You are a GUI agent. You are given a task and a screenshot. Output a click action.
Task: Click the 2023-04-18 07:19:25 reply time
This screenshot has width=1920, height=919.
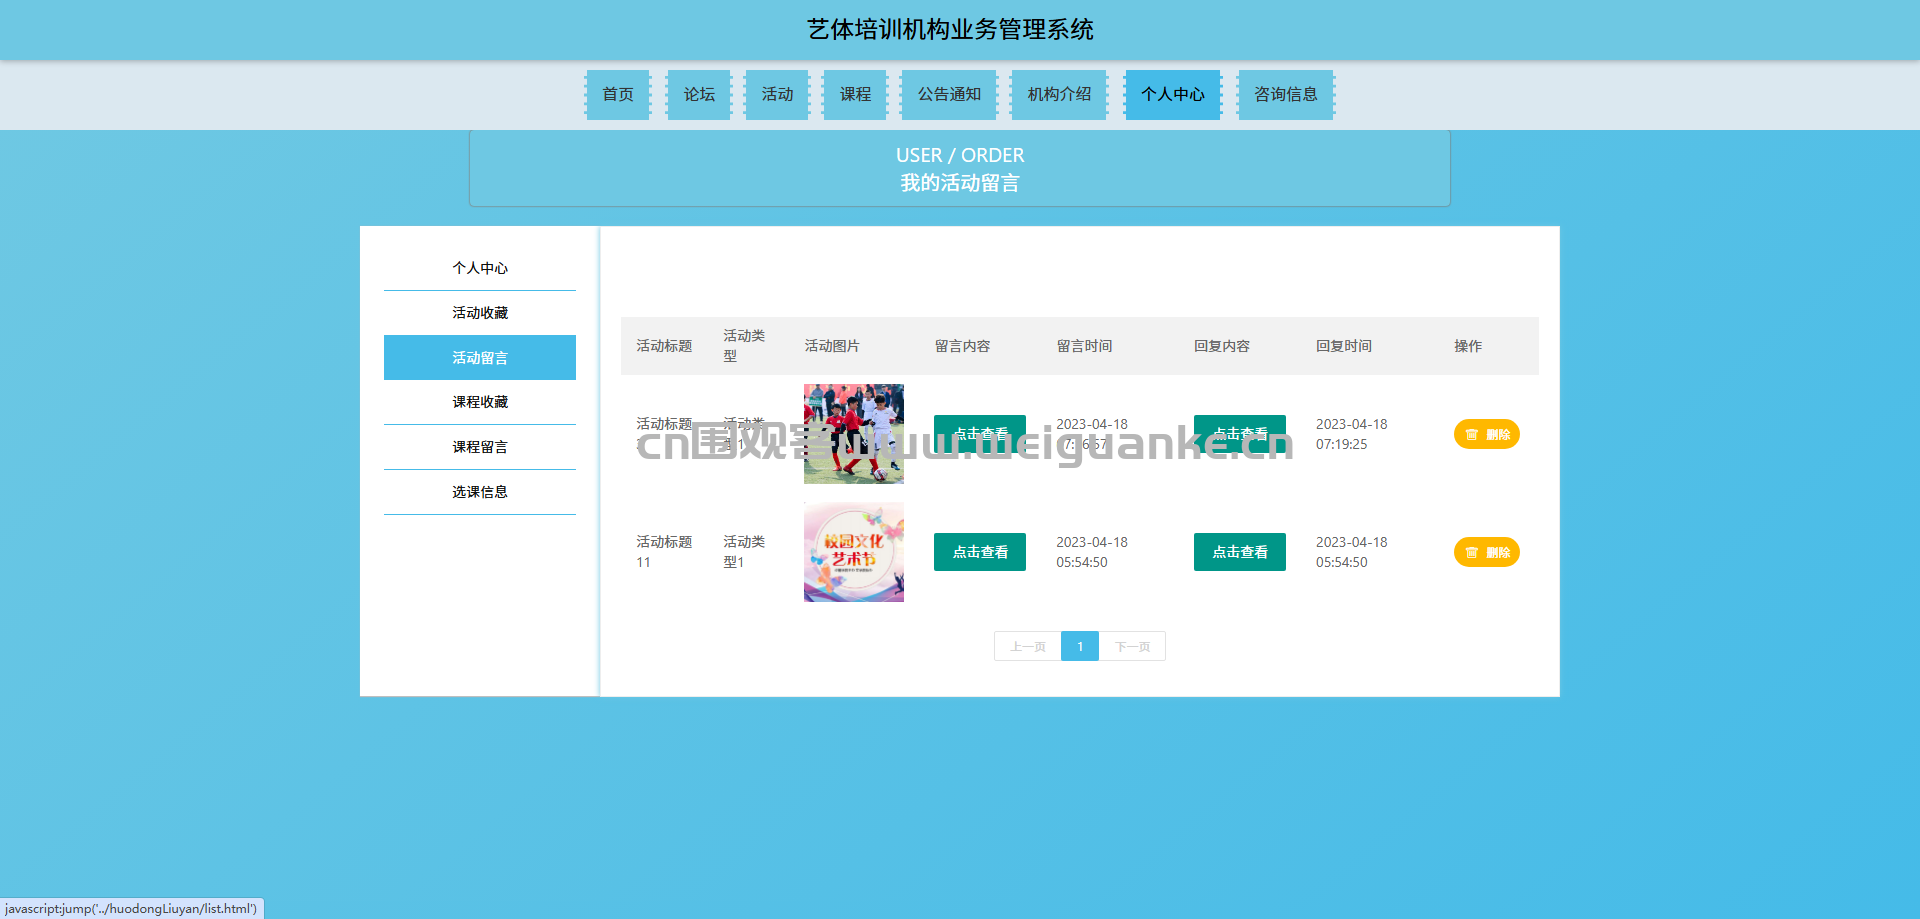[x=1351, y=434]
